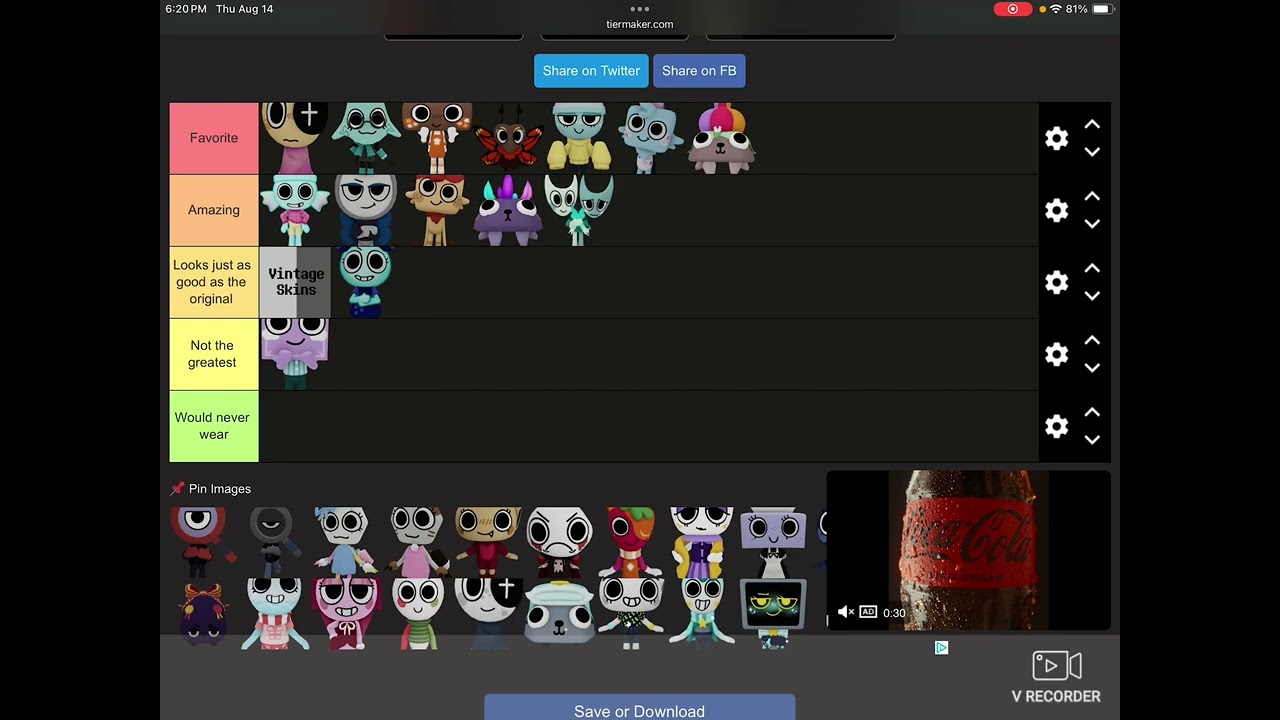Select the colorful-hat blob creature in Favorite tier
The height and width of the screenshot is (720, 1280).
(721, 138)
